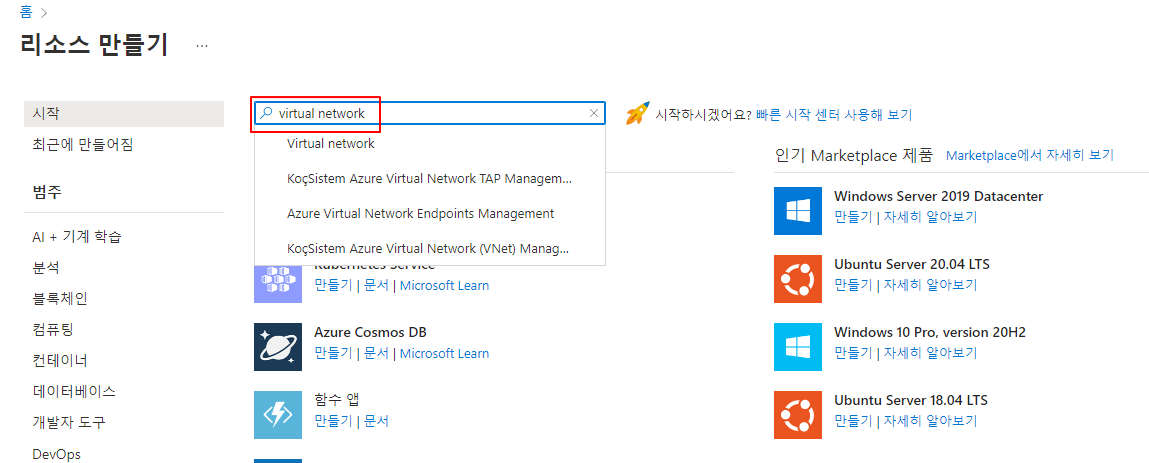
Task: Click 만들기 under Ubuntu Server 18.04 LTS
Action: [x=853, y=421]
